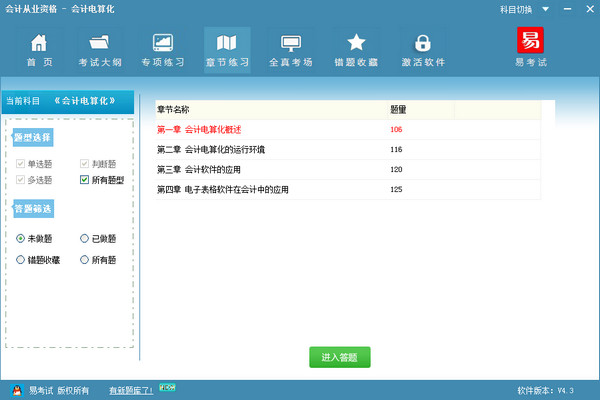Select row 第二章 会计电算化的运行环境
The height and width of the screenshot is (400, 600).
[348, 150]
